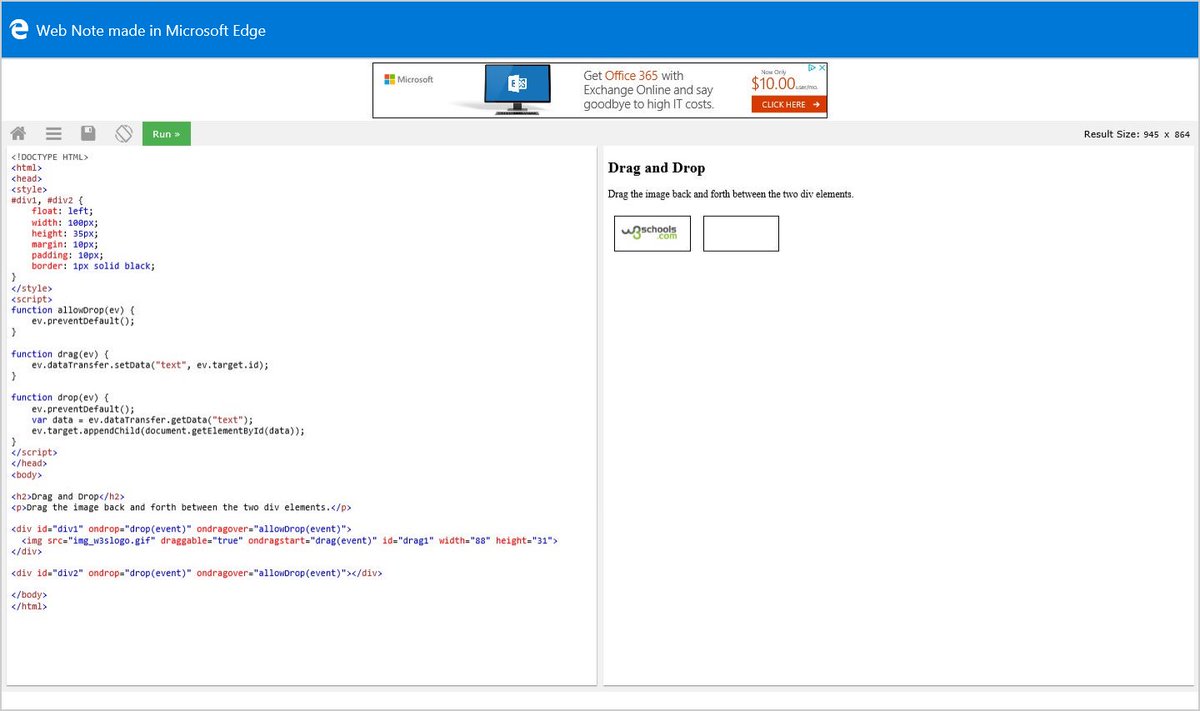Click the 'ev.dataTransfer.setData' code line
This screenshot has width=1200, height=711.
(x=150, y=365)
